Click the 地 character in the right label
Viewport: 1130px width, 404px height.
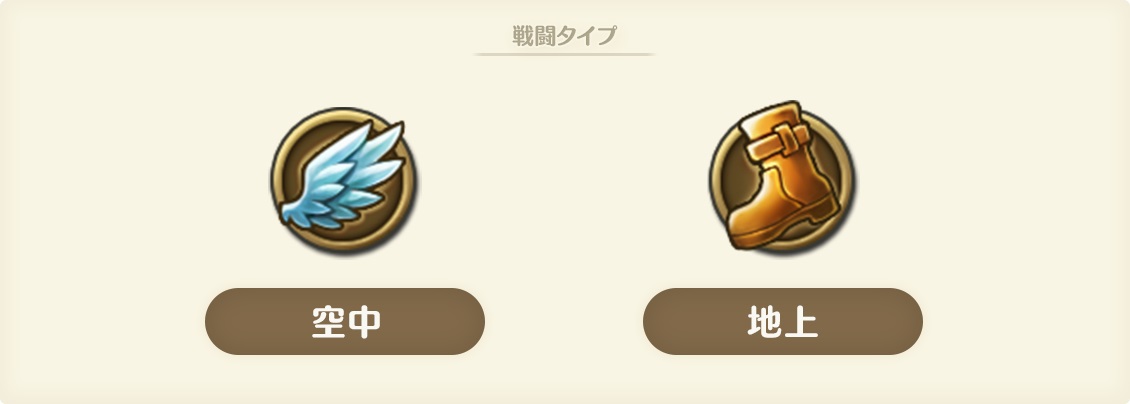point(765,322)
